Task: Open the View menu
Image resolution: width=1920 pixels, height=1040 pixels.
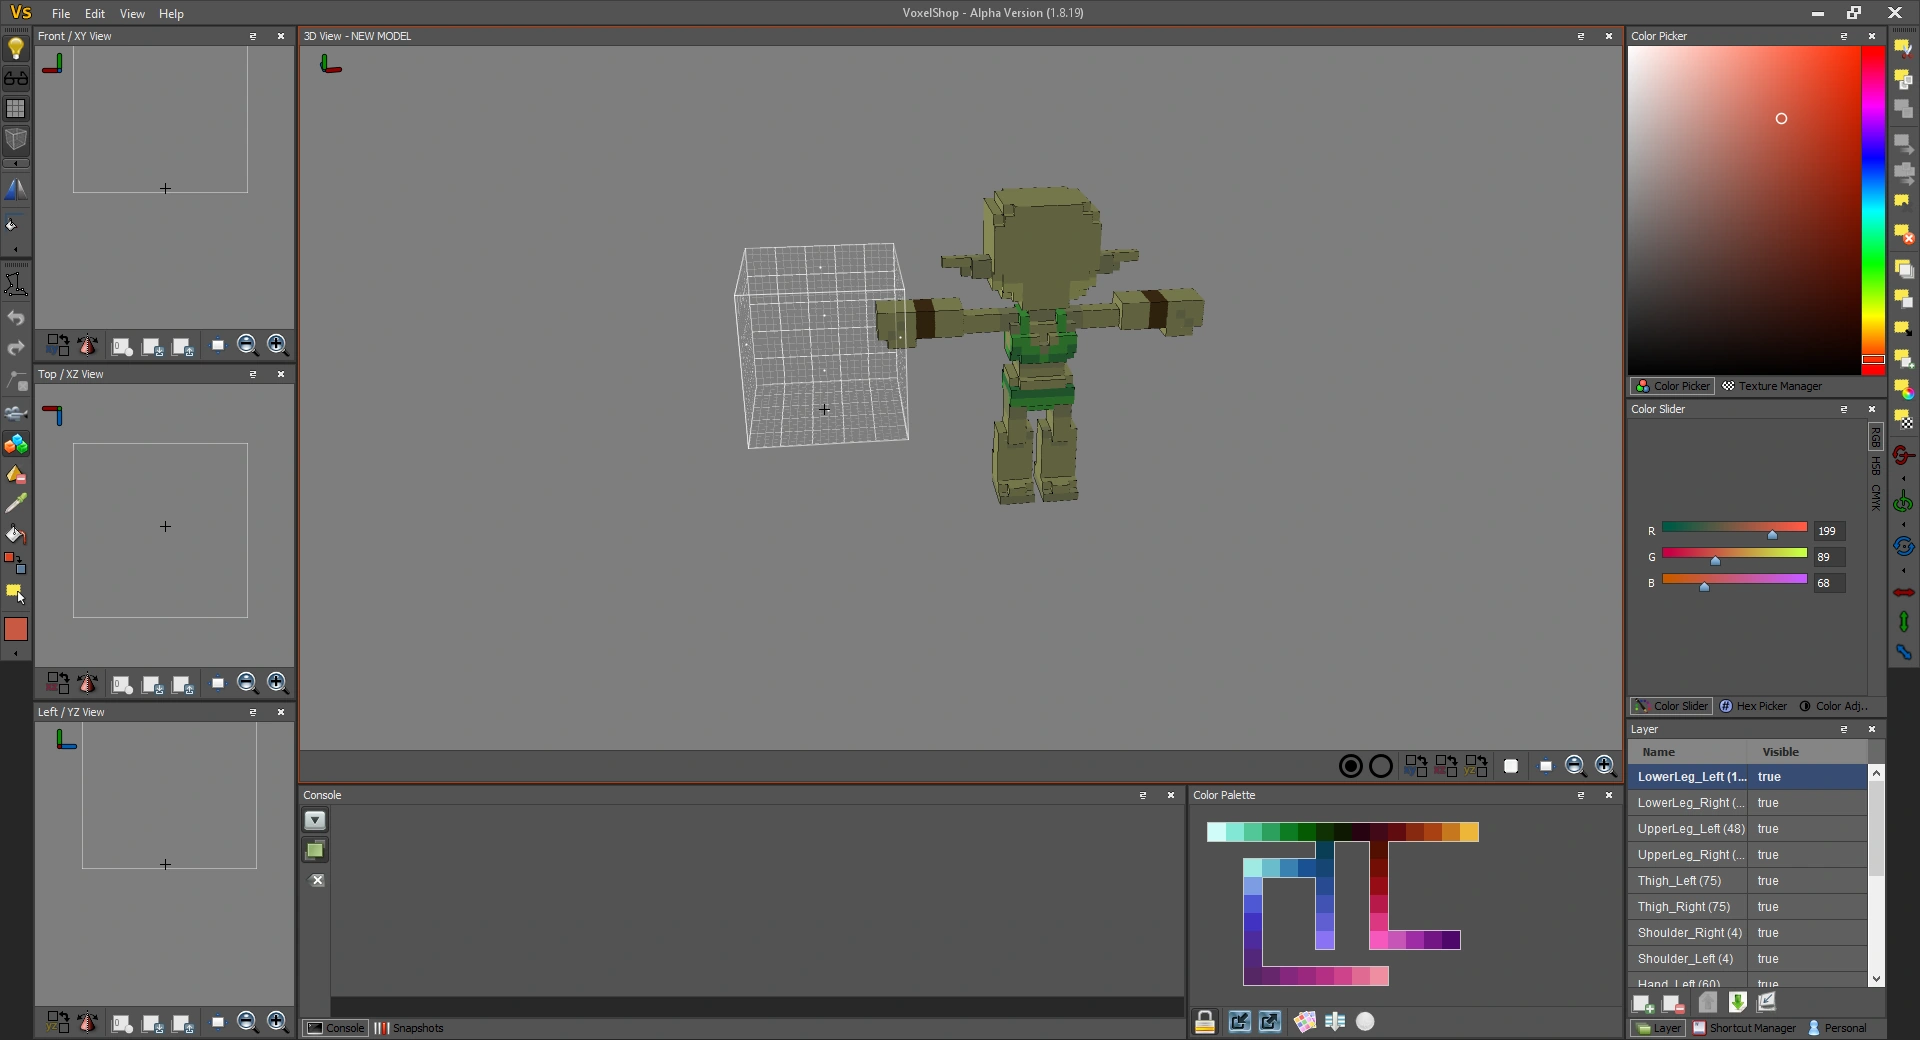Action: click(x=132, y=14)
